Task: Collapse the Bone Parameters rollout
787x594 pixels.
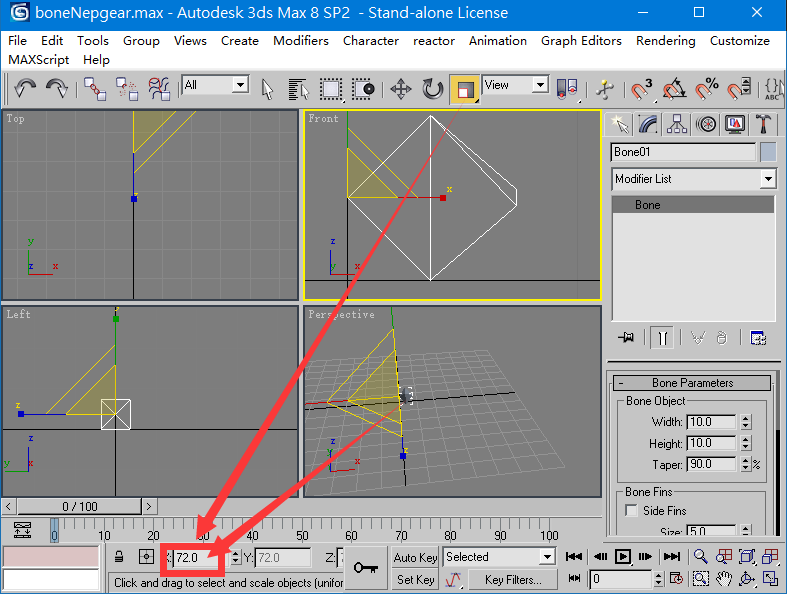Action: (692, 383)
